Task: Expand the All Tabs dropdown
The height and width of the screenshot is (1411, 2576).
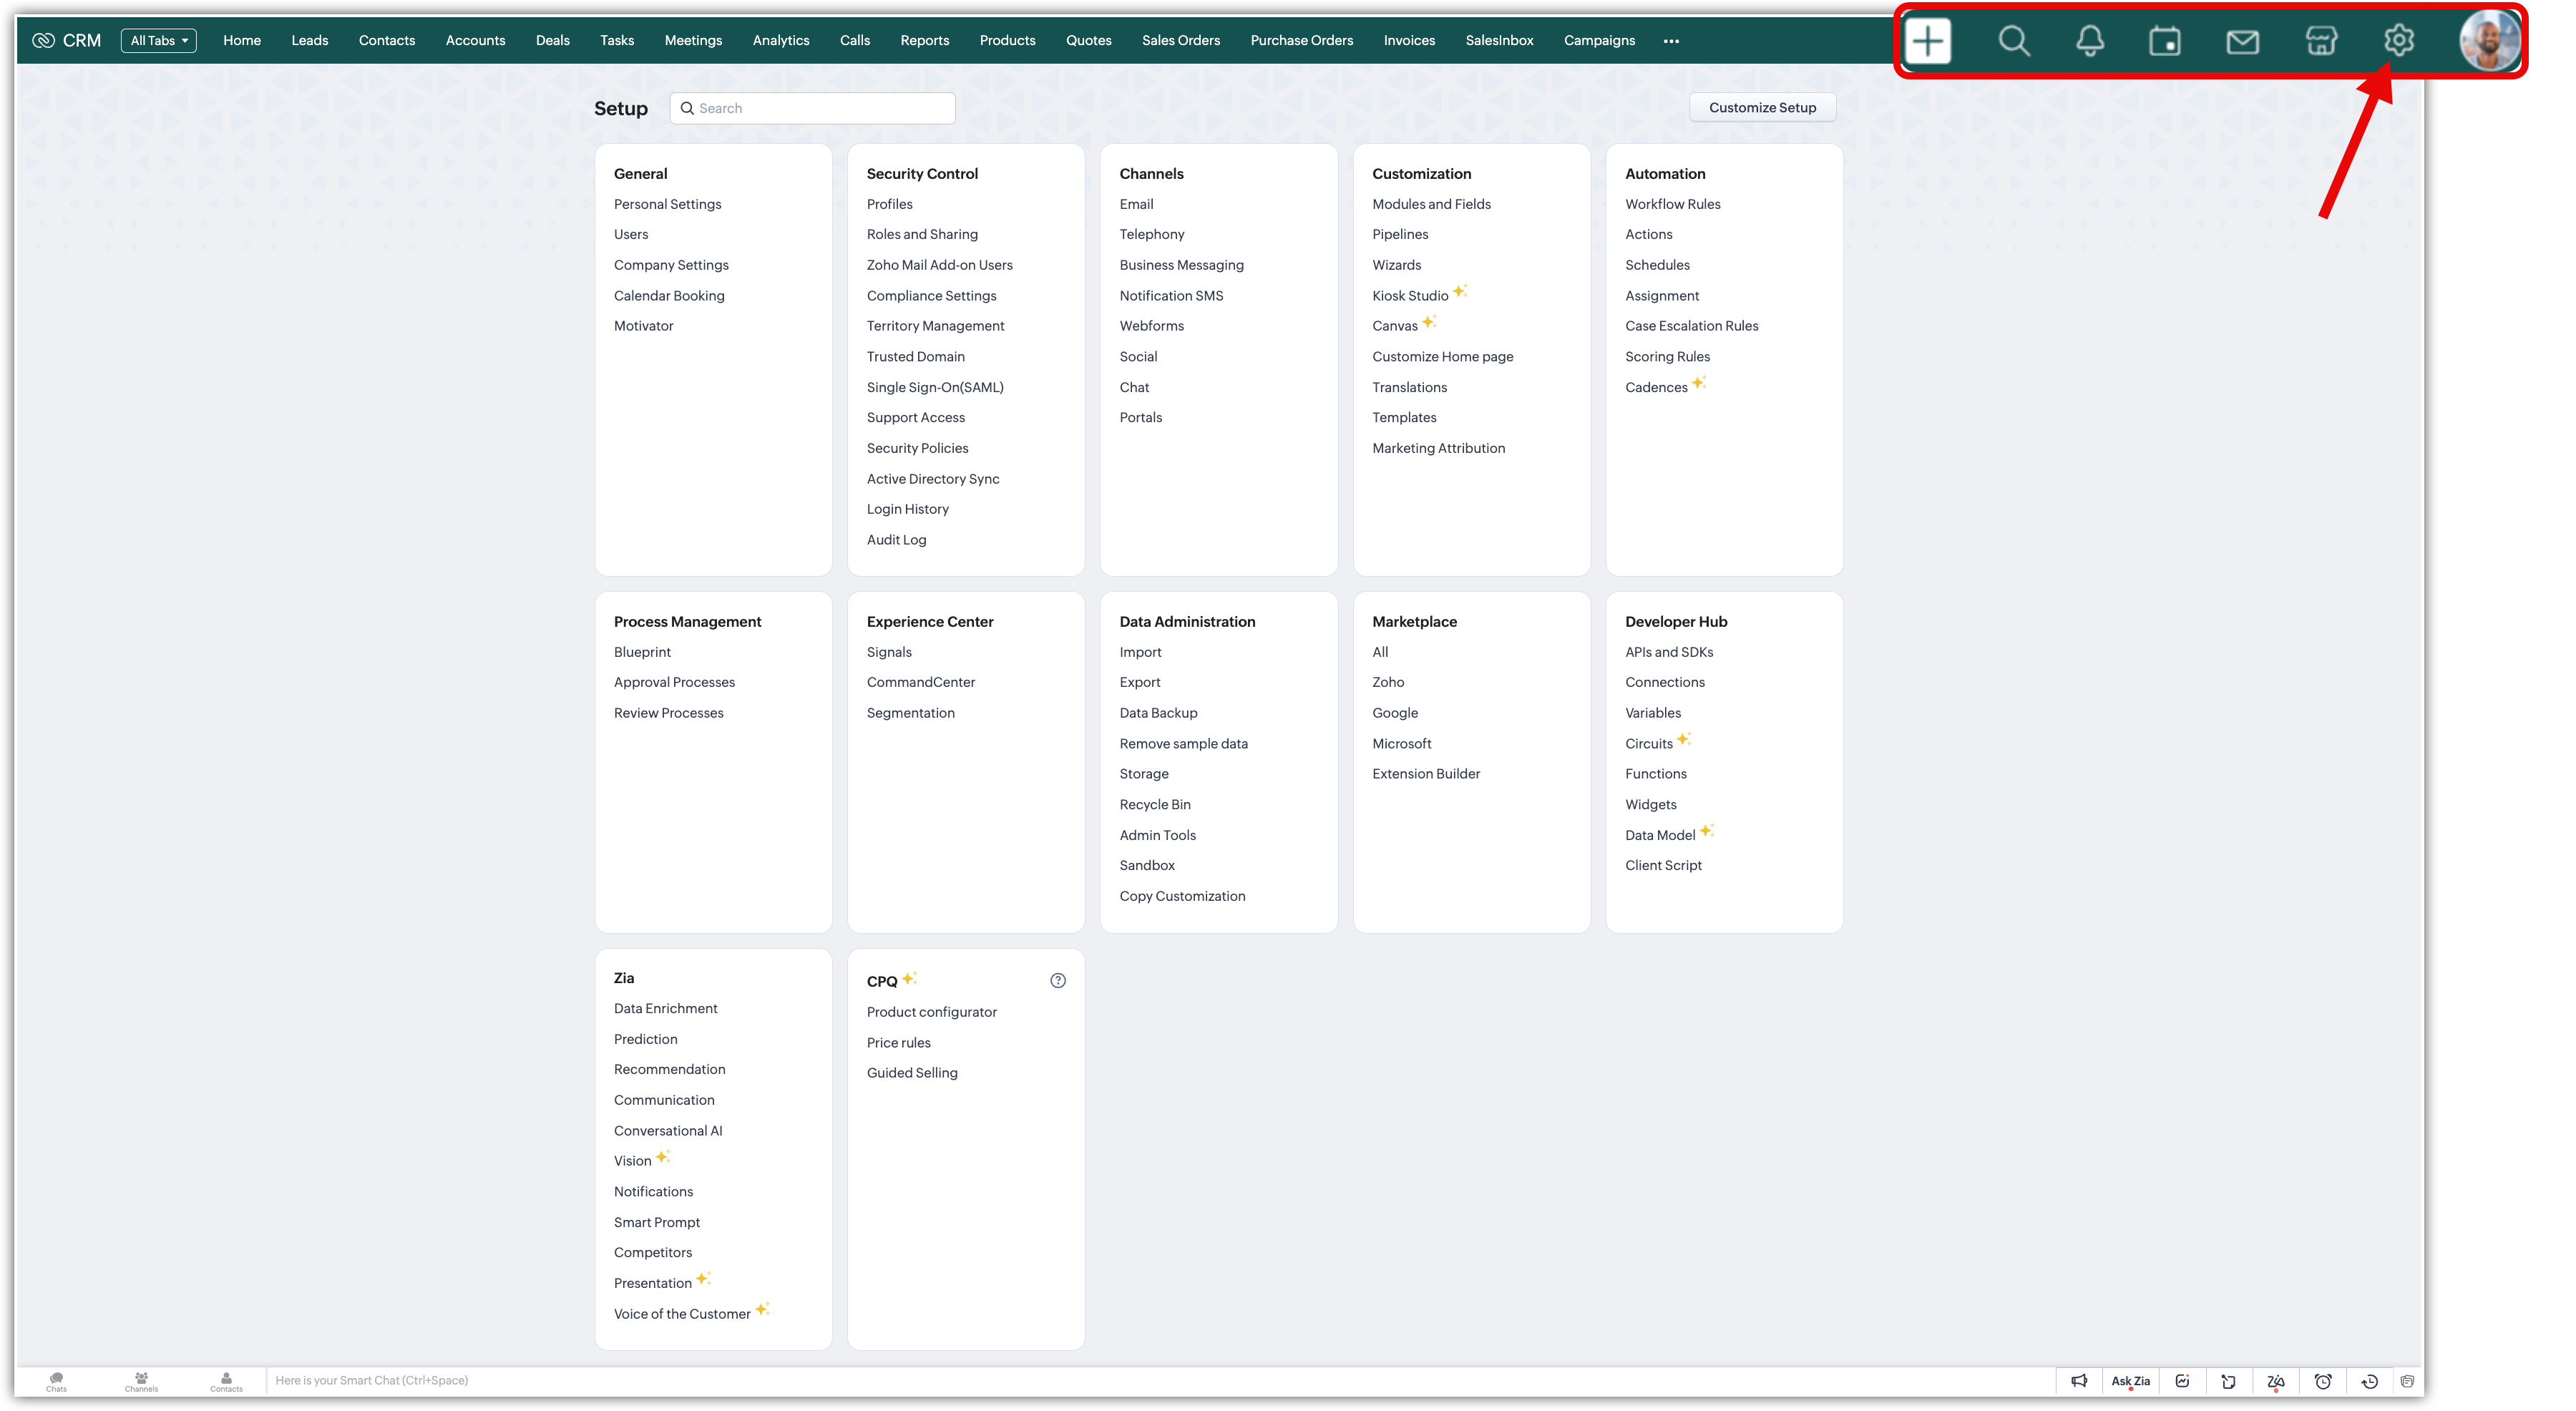Action: pos(159,41)
